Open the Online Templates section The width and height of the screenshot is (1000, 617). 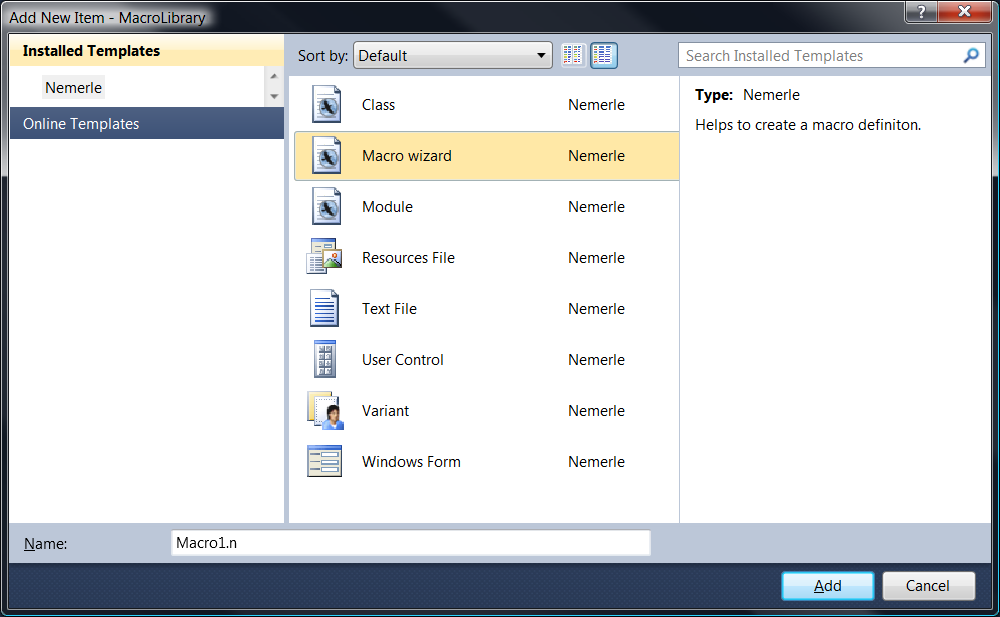[81, 124]
